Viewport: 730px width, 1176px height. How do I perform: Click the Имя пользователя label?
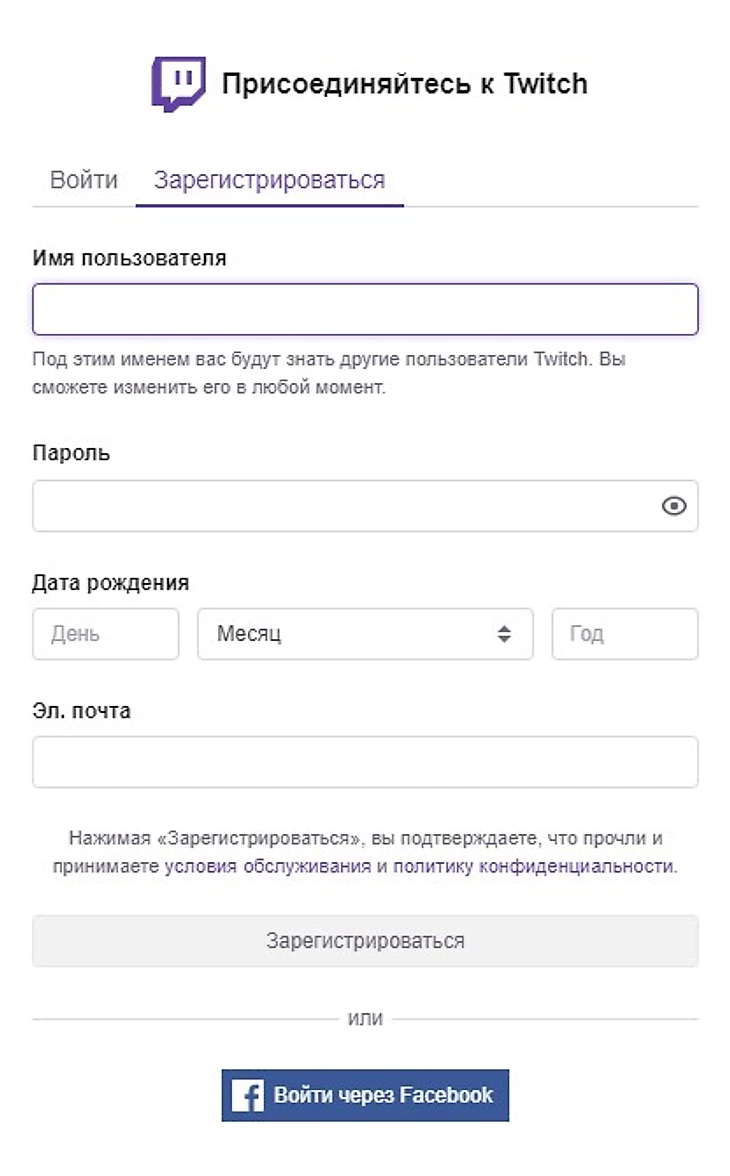point(129,258)
